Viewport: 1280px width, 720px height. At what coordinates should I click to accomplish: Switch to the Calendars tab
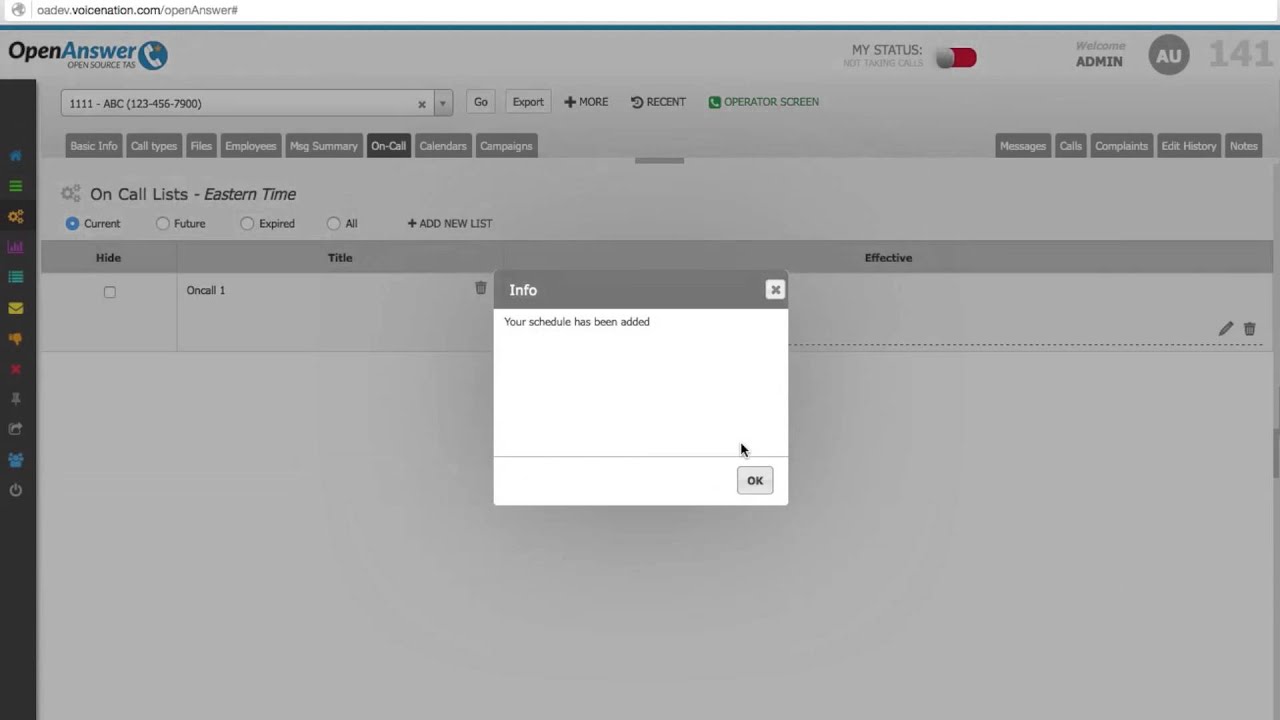coord(443,146)
